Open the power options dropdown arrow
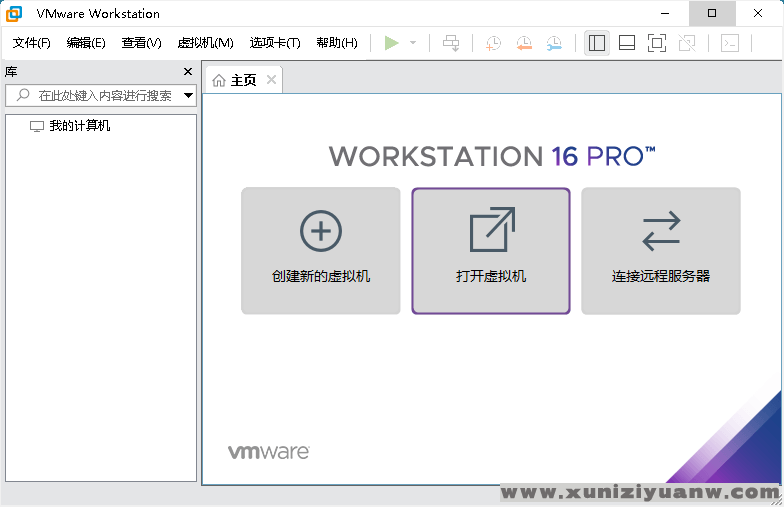Viewport: 784px width, 507px height. point(413,43)
